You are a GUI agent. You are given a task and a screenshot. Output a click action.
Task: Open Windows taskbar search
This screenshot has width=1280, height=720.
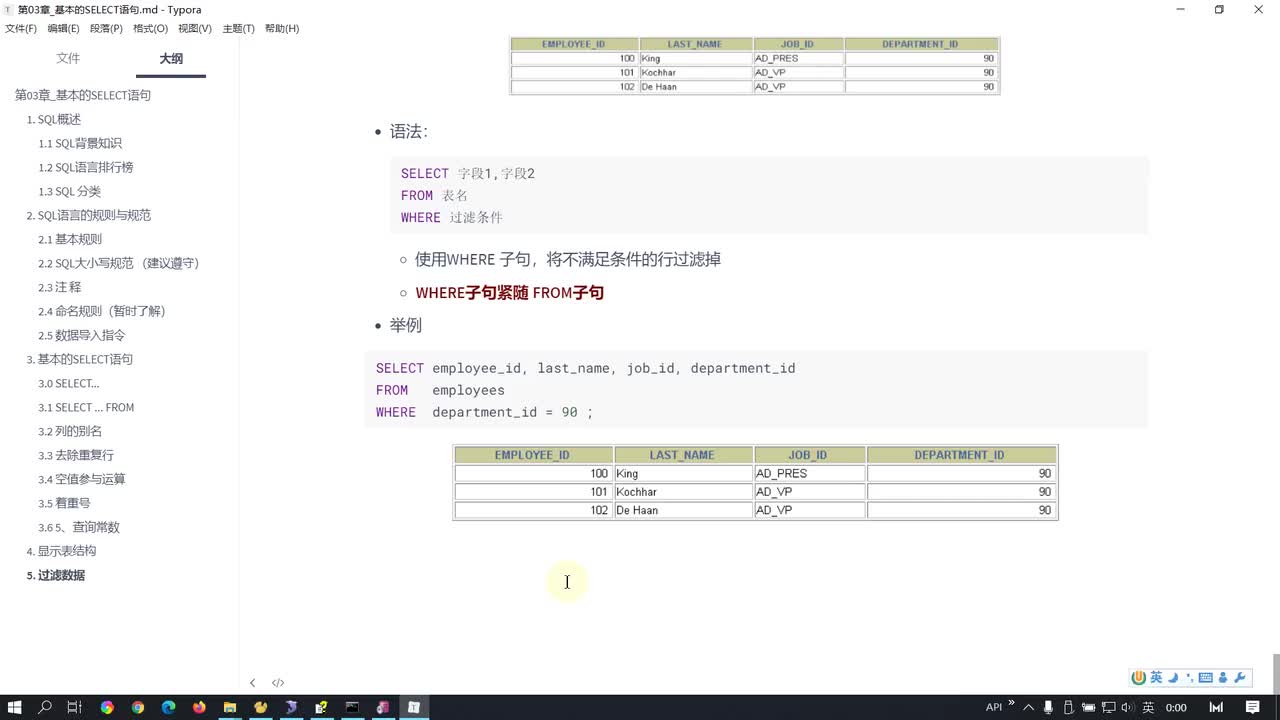(45, 707)
